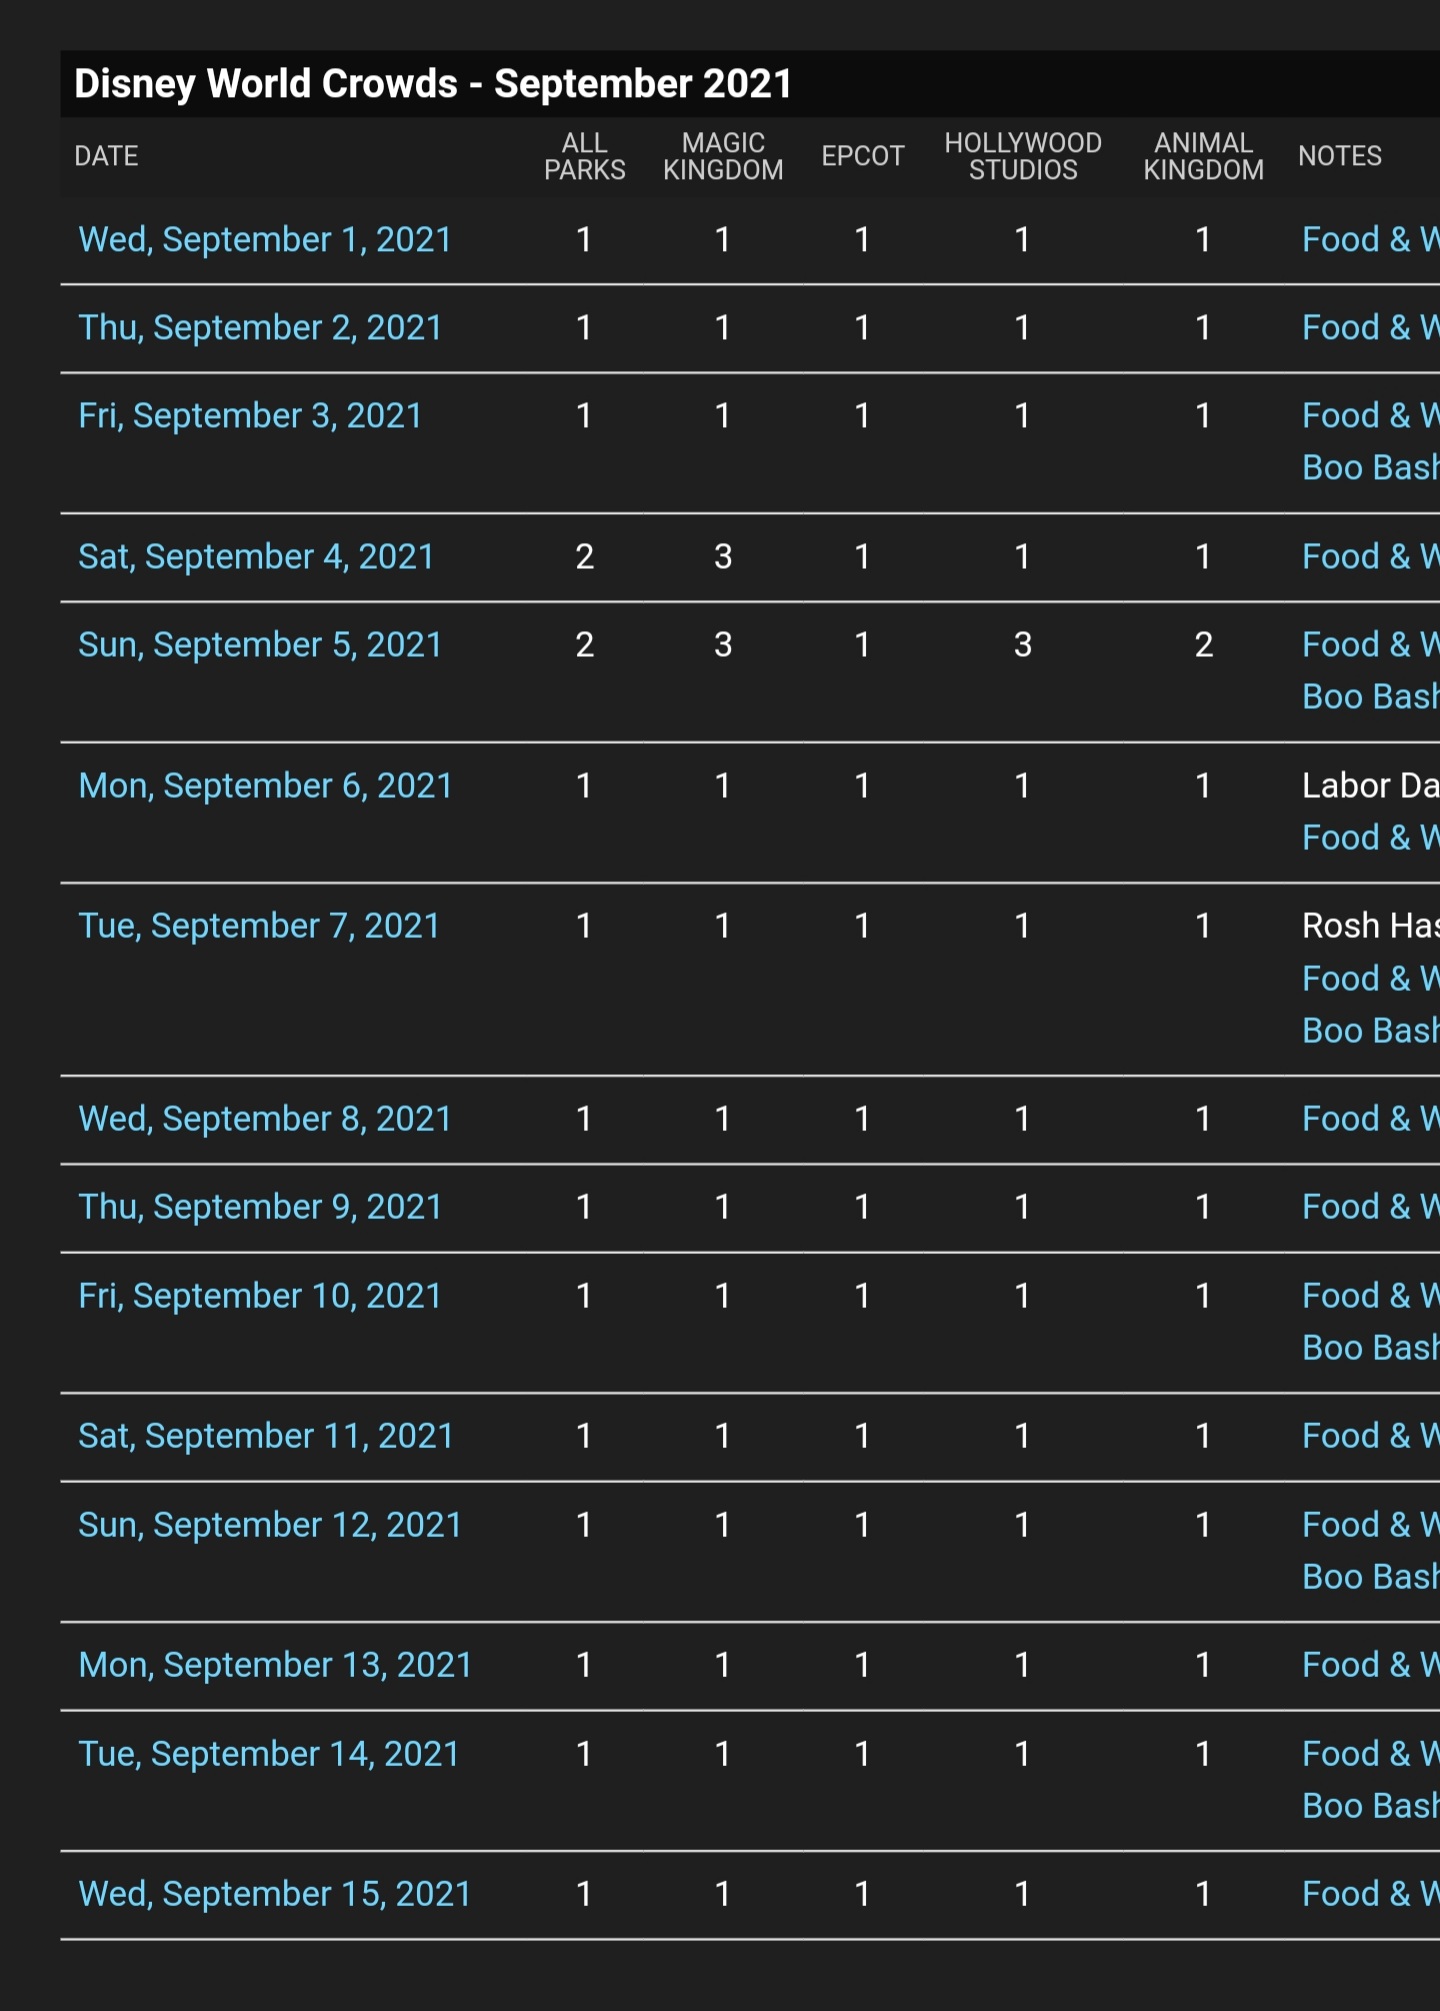Viewport: 1440px width, 2011px height.
Task: Select Sat, September 4, 2021 link
Action: click(x=256, y=557)
